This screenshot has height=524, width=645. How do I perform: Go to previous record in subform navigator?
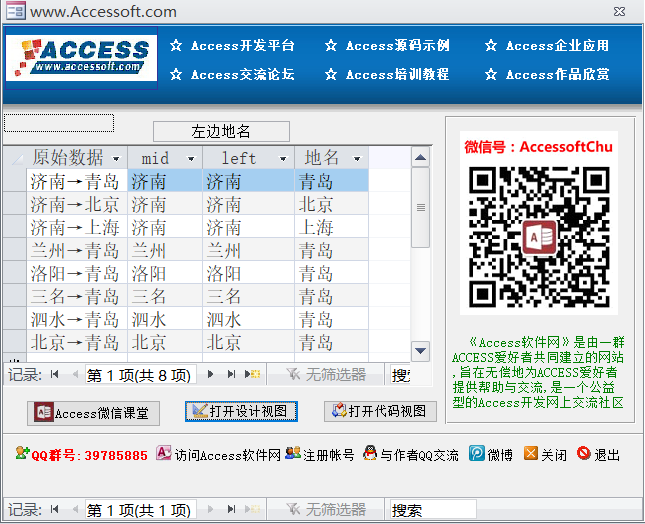75,374
